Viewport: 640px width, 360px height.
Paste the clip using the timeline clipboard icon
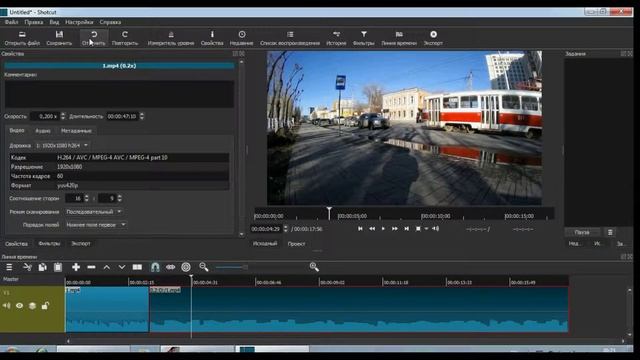coord(58,267)
